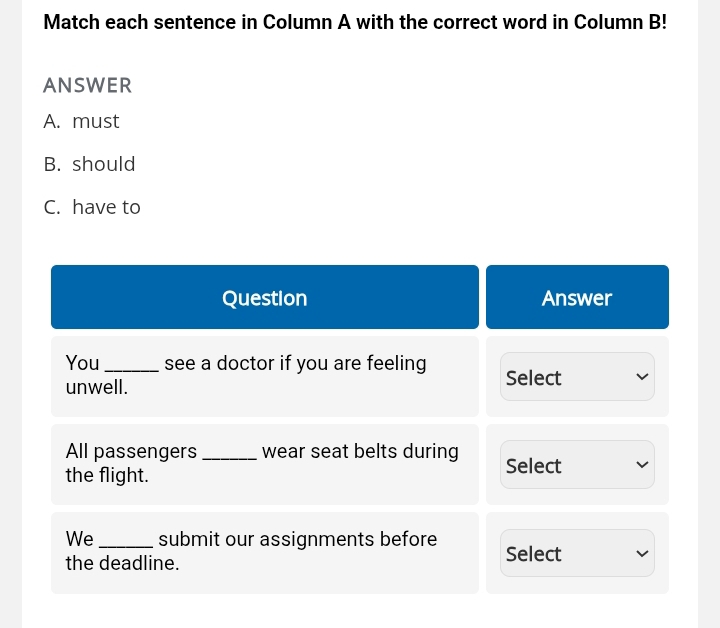This screenshot has width=720, height=628.
Task: Open the Select dropdown for the assignments sentence
Action: (x=577, y=553)
